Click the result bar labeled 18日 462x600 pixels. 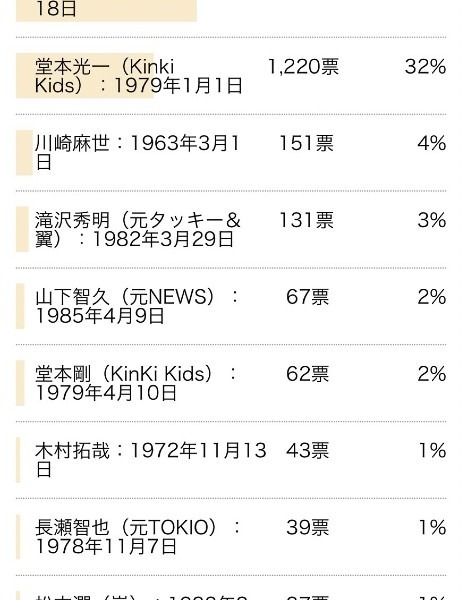[x=106, y=11]
